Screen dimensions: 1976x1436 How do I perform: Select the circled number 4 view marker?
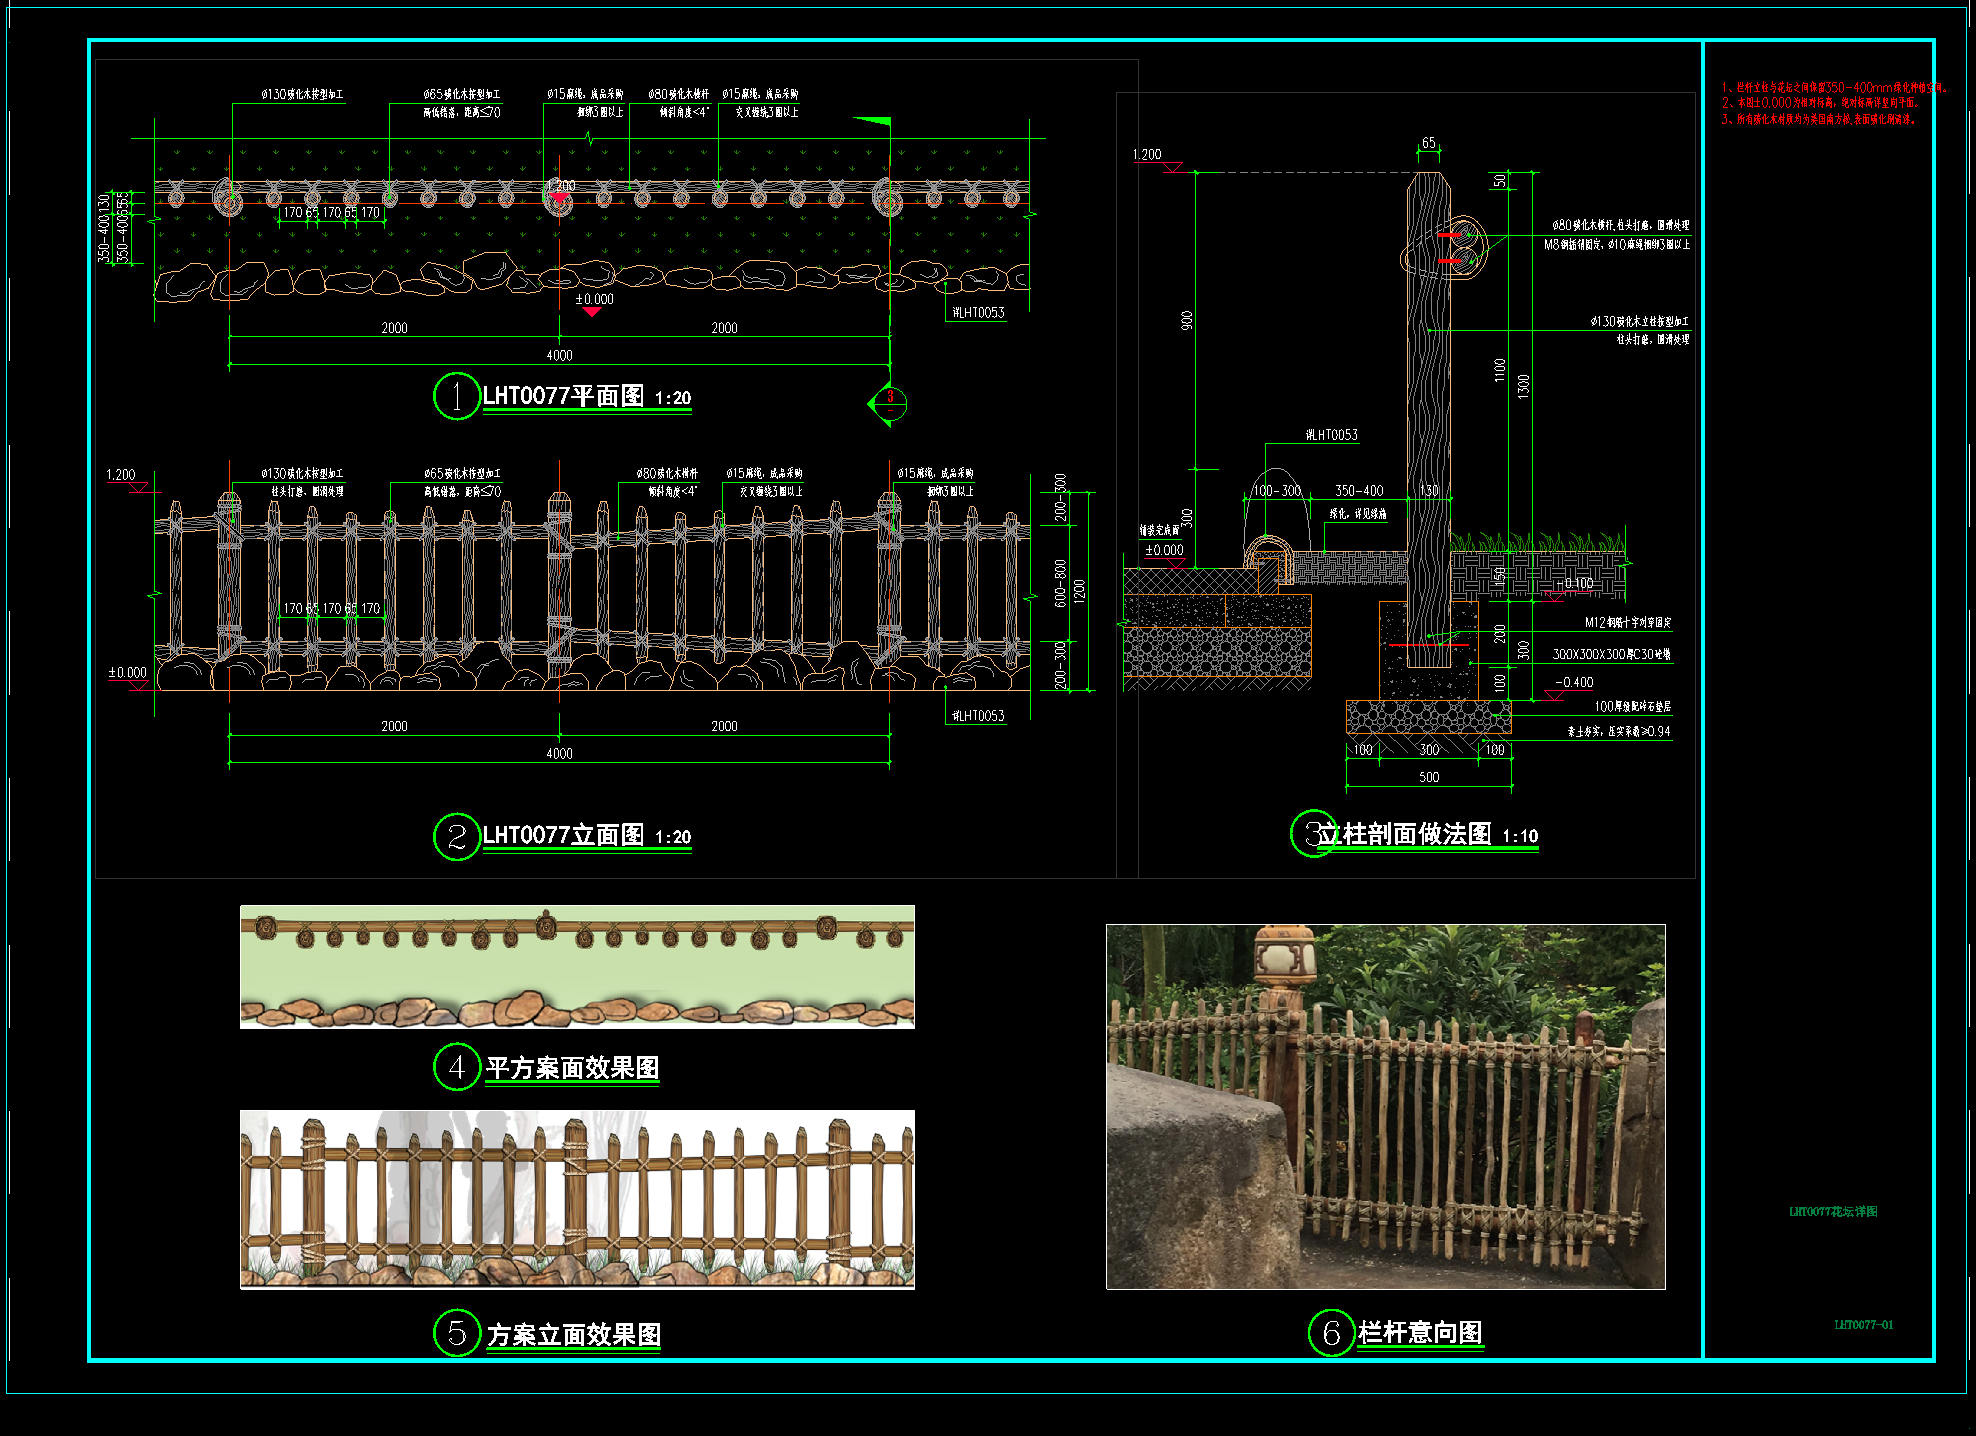pyautogui.click(x=457, y=1067)
